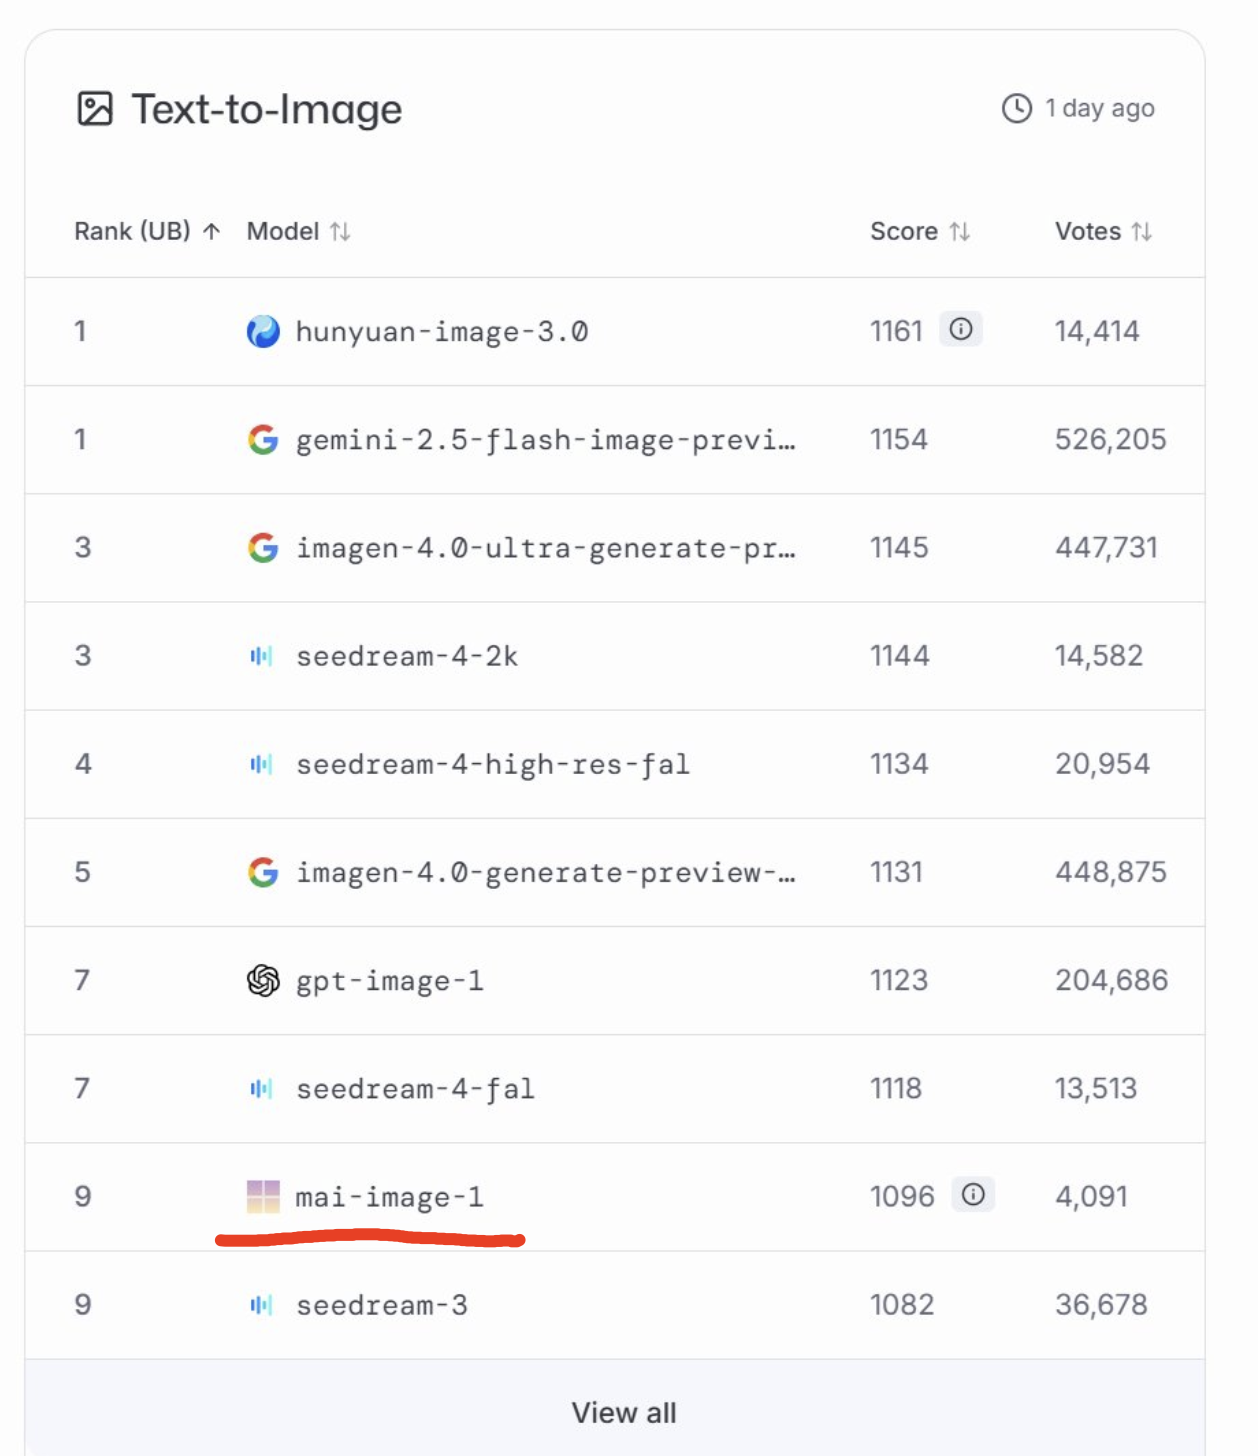This screenshot has width=1258, height=1456.
Task: Sort leaderboard by Score column arrows
Action: tap(960, 232)
